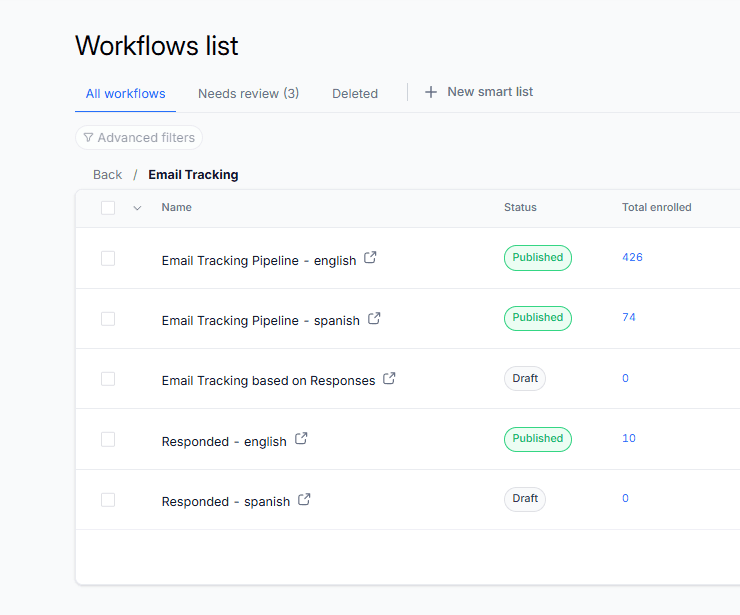
Task: Open Responded - english external link icon
Action: 301,438
